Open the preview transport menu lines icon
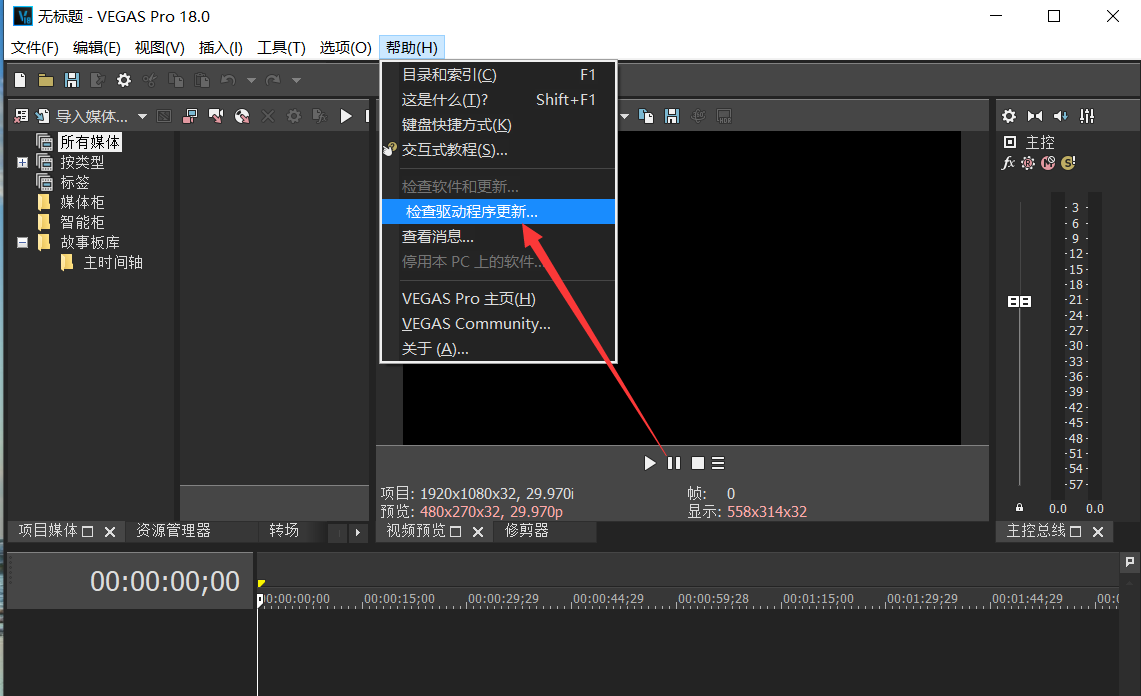 tap(718, 463)
